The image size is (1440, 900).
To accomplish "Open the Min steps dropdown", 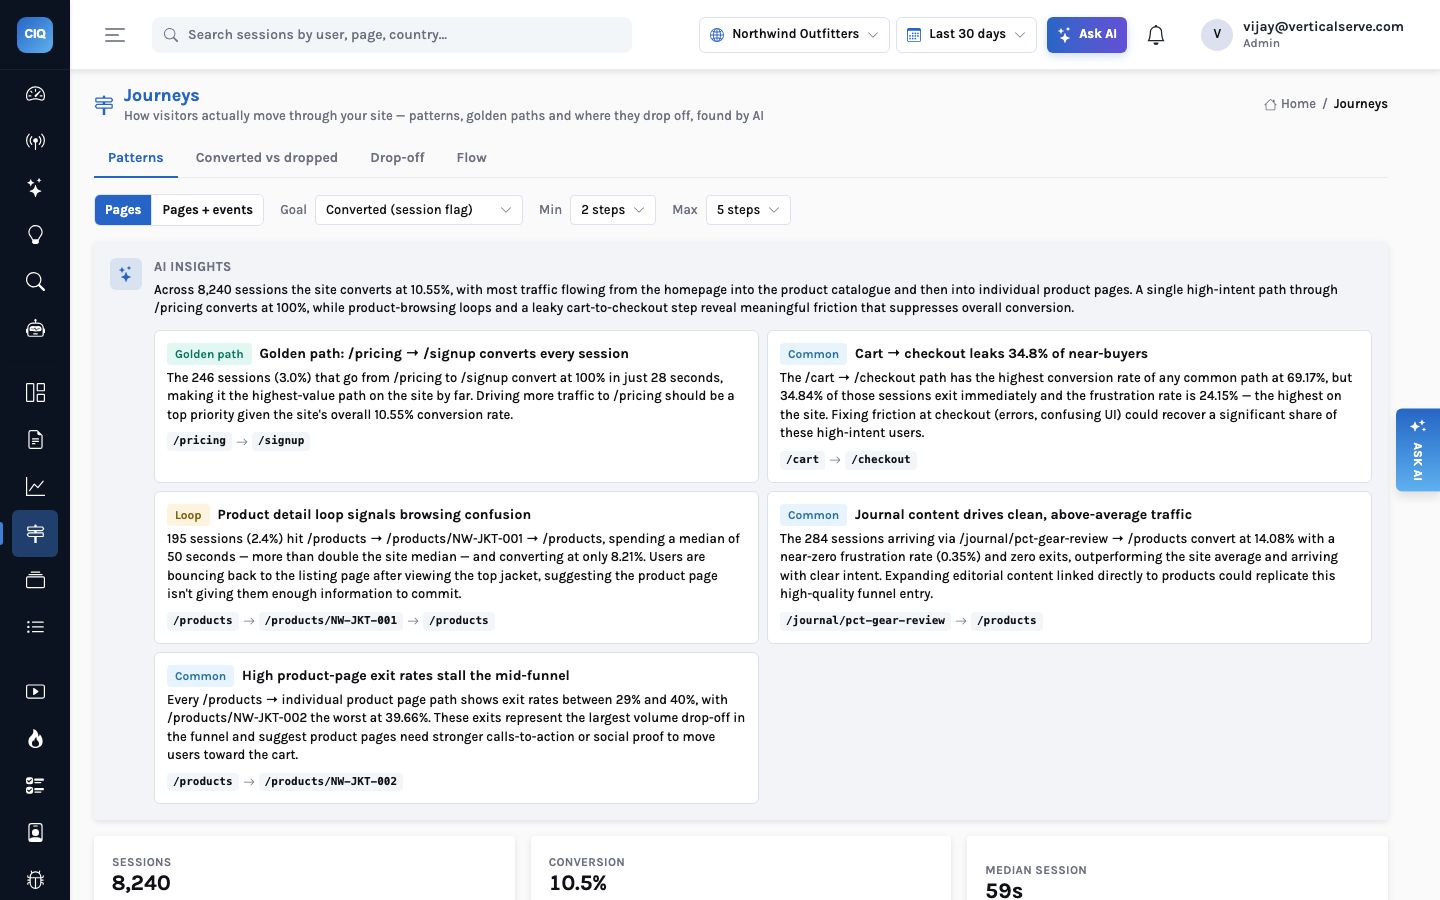I will pos(613,210).
